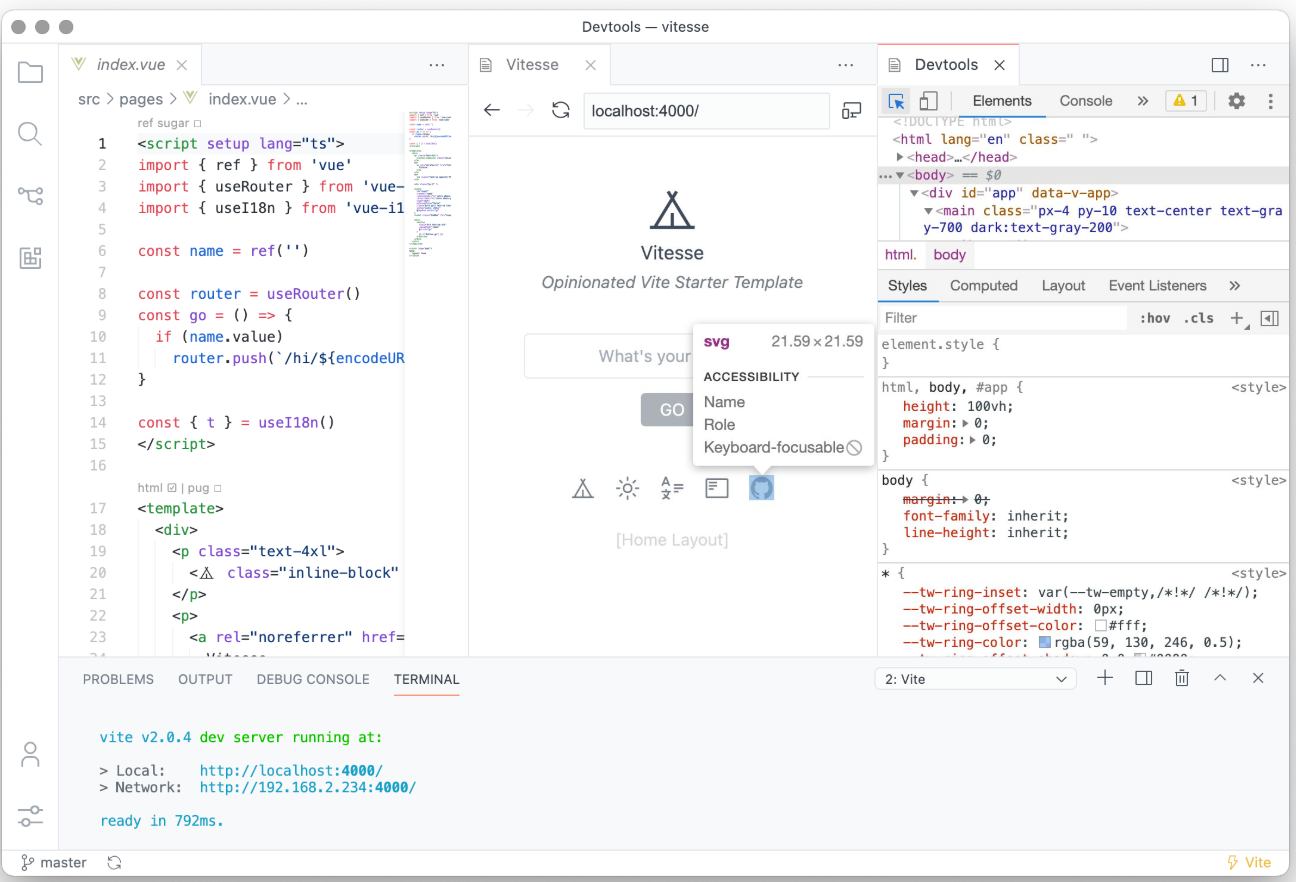Toggle dark mode with the sun icon
1296x882 pixels.
click(x=627, y=488)
